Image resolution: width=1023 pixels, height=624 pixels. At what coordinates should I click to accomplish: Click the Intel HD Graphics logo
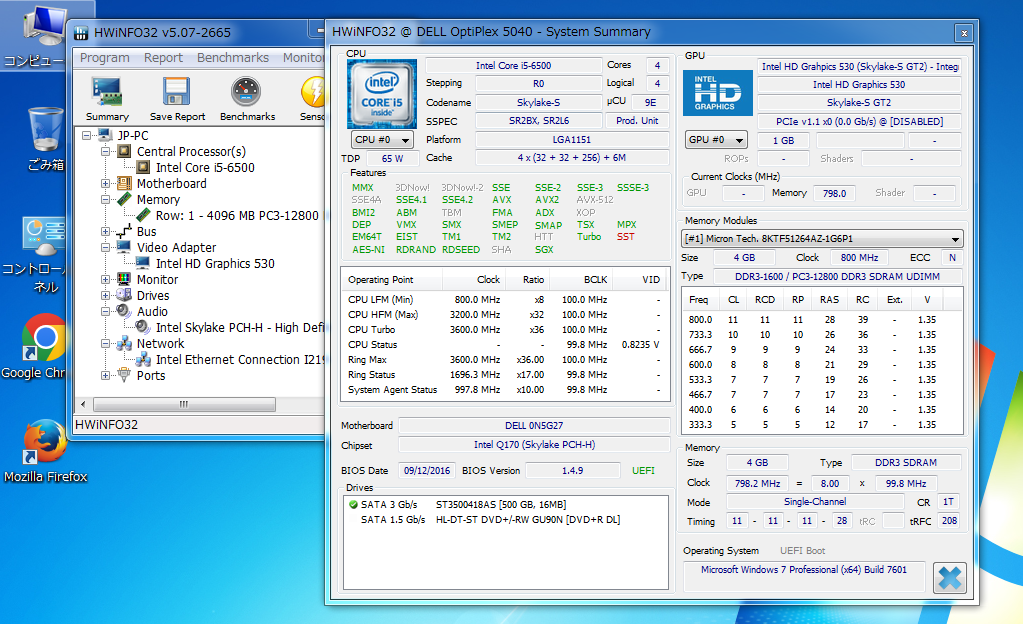coord(717,93)
